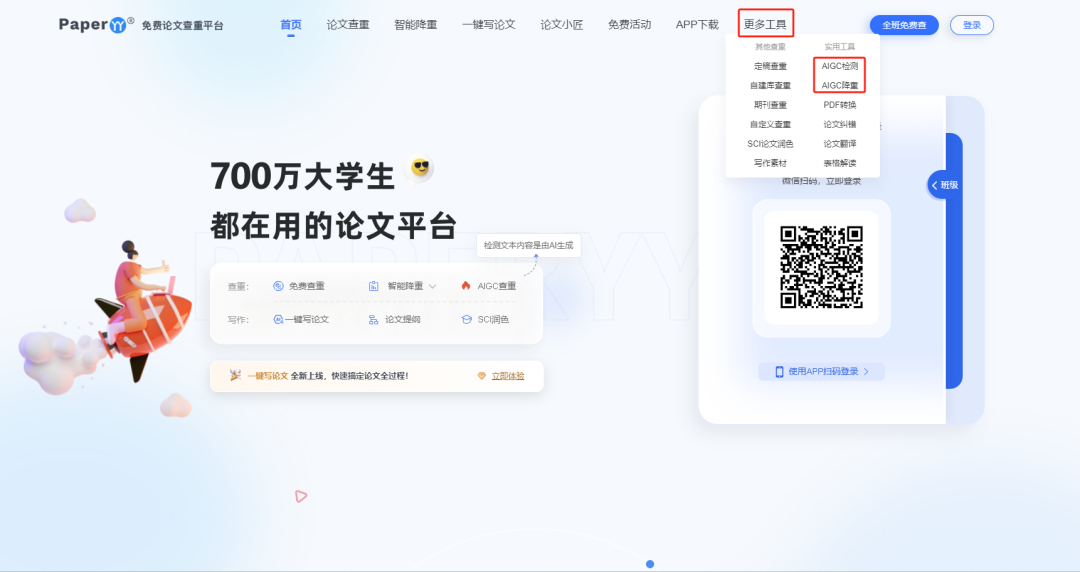Click the sunglasses emoji icon
This screenshot has height=572, width=1080.
tap(419, 167)
